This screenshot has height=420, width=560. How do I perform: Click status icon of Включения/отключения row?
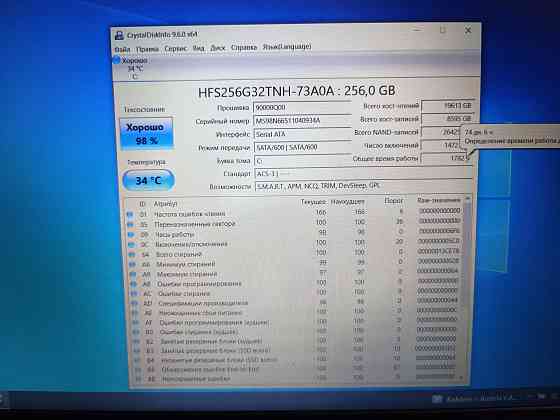tap(131, 245)
